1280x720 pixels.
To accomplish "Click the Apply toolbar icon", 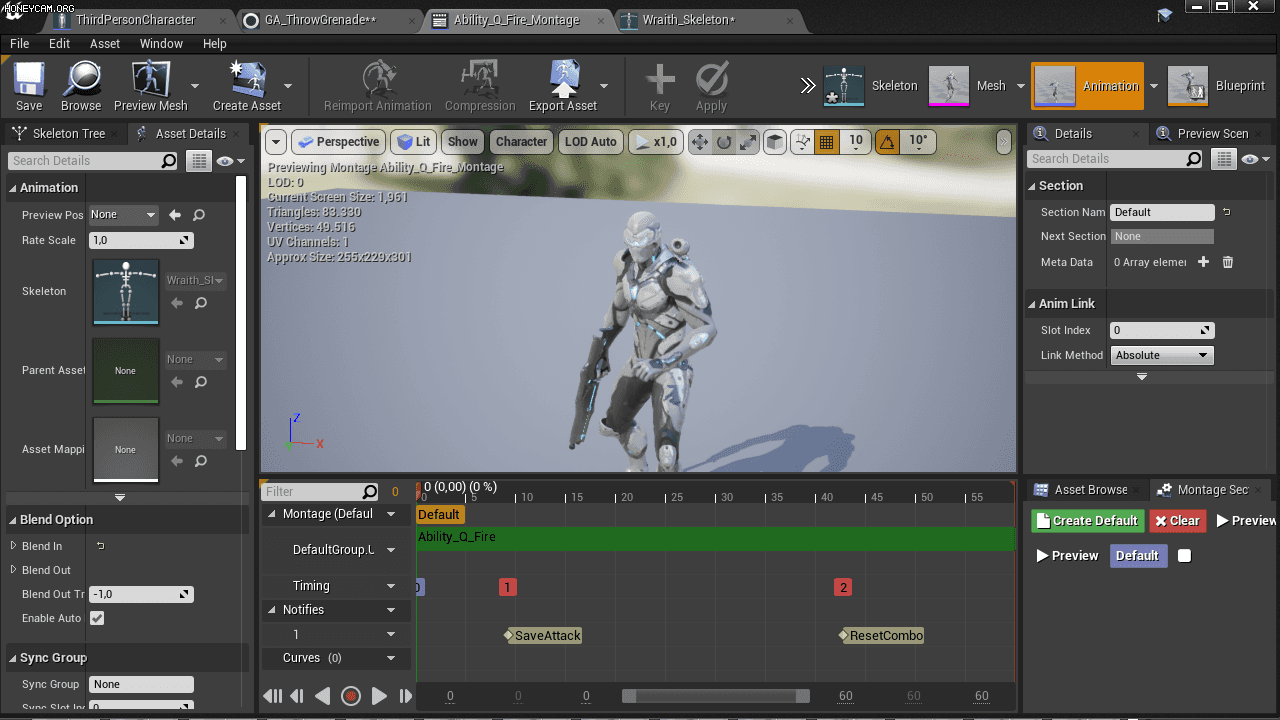I will pos(711,86).
